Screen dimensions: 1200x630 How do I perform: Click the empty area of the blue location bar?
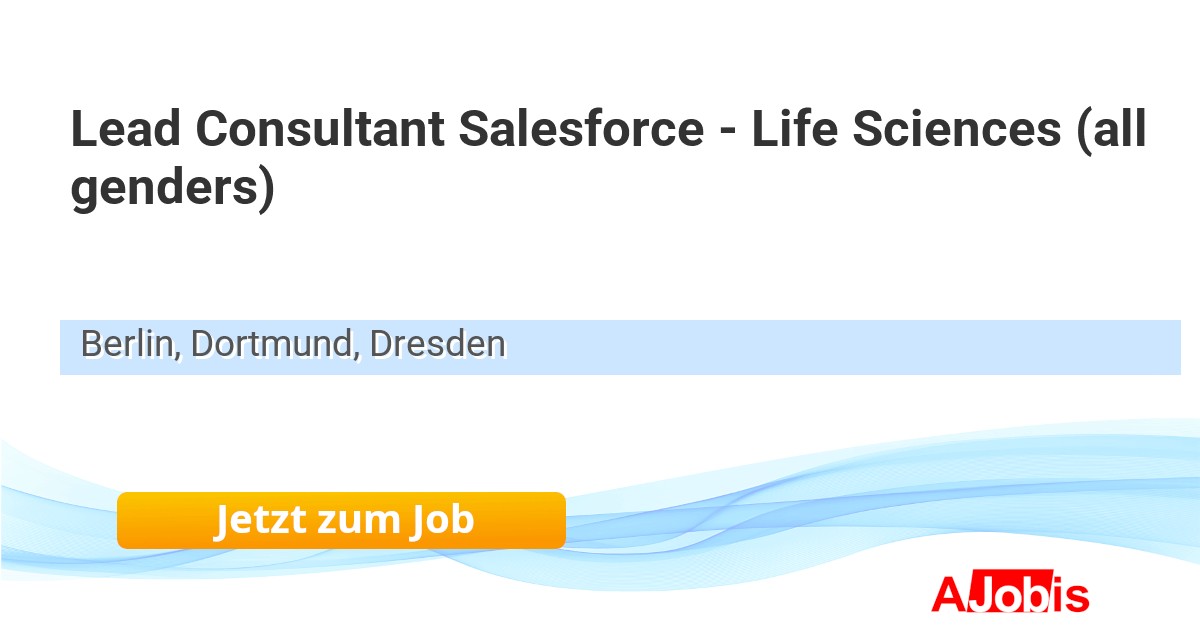[x=840, y=347]
